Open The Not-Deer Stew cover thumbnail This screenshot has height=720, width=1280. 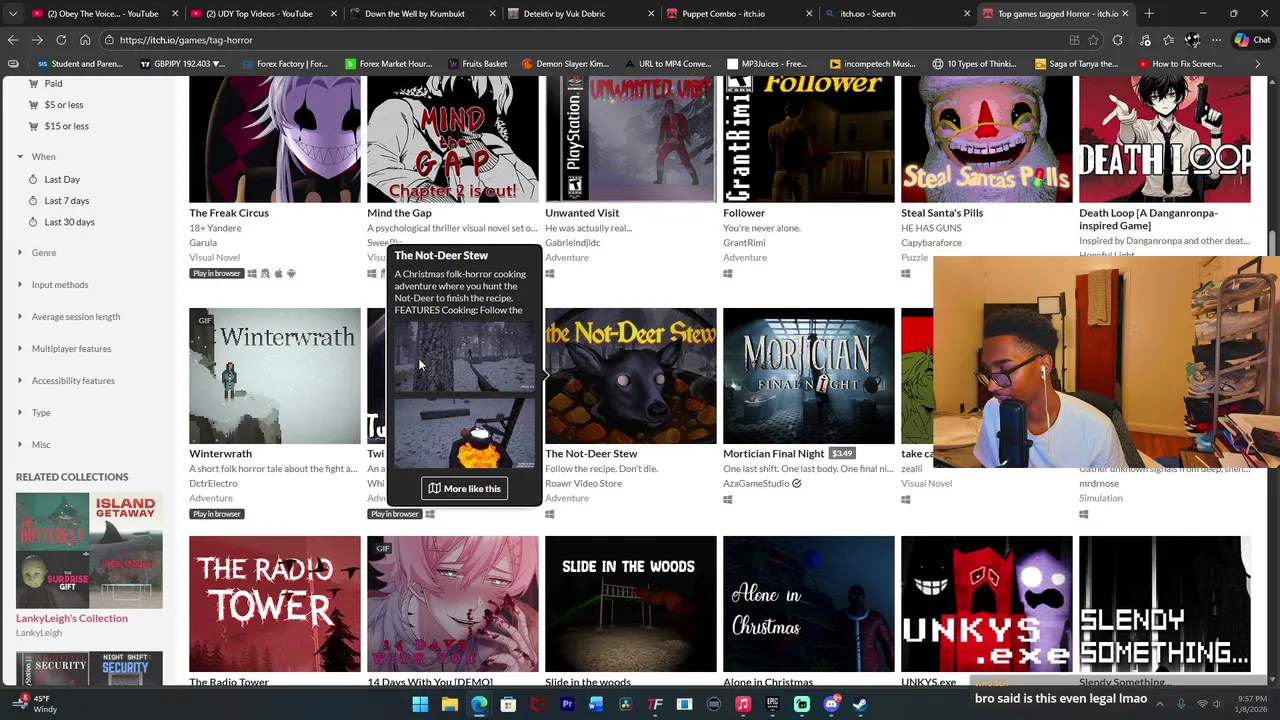(631, 376)
